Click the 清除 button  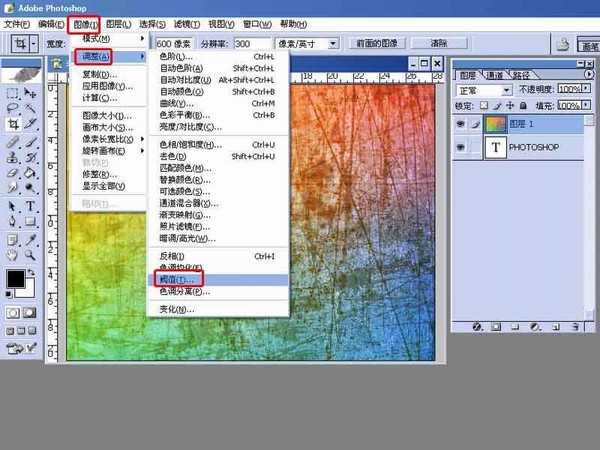click(439, 43)
